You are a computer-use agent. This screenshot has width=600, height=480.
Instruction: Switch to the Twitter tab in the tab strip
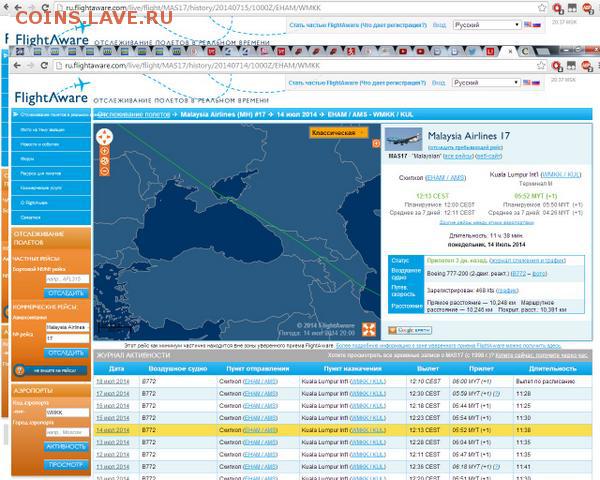tap(471, 51)
